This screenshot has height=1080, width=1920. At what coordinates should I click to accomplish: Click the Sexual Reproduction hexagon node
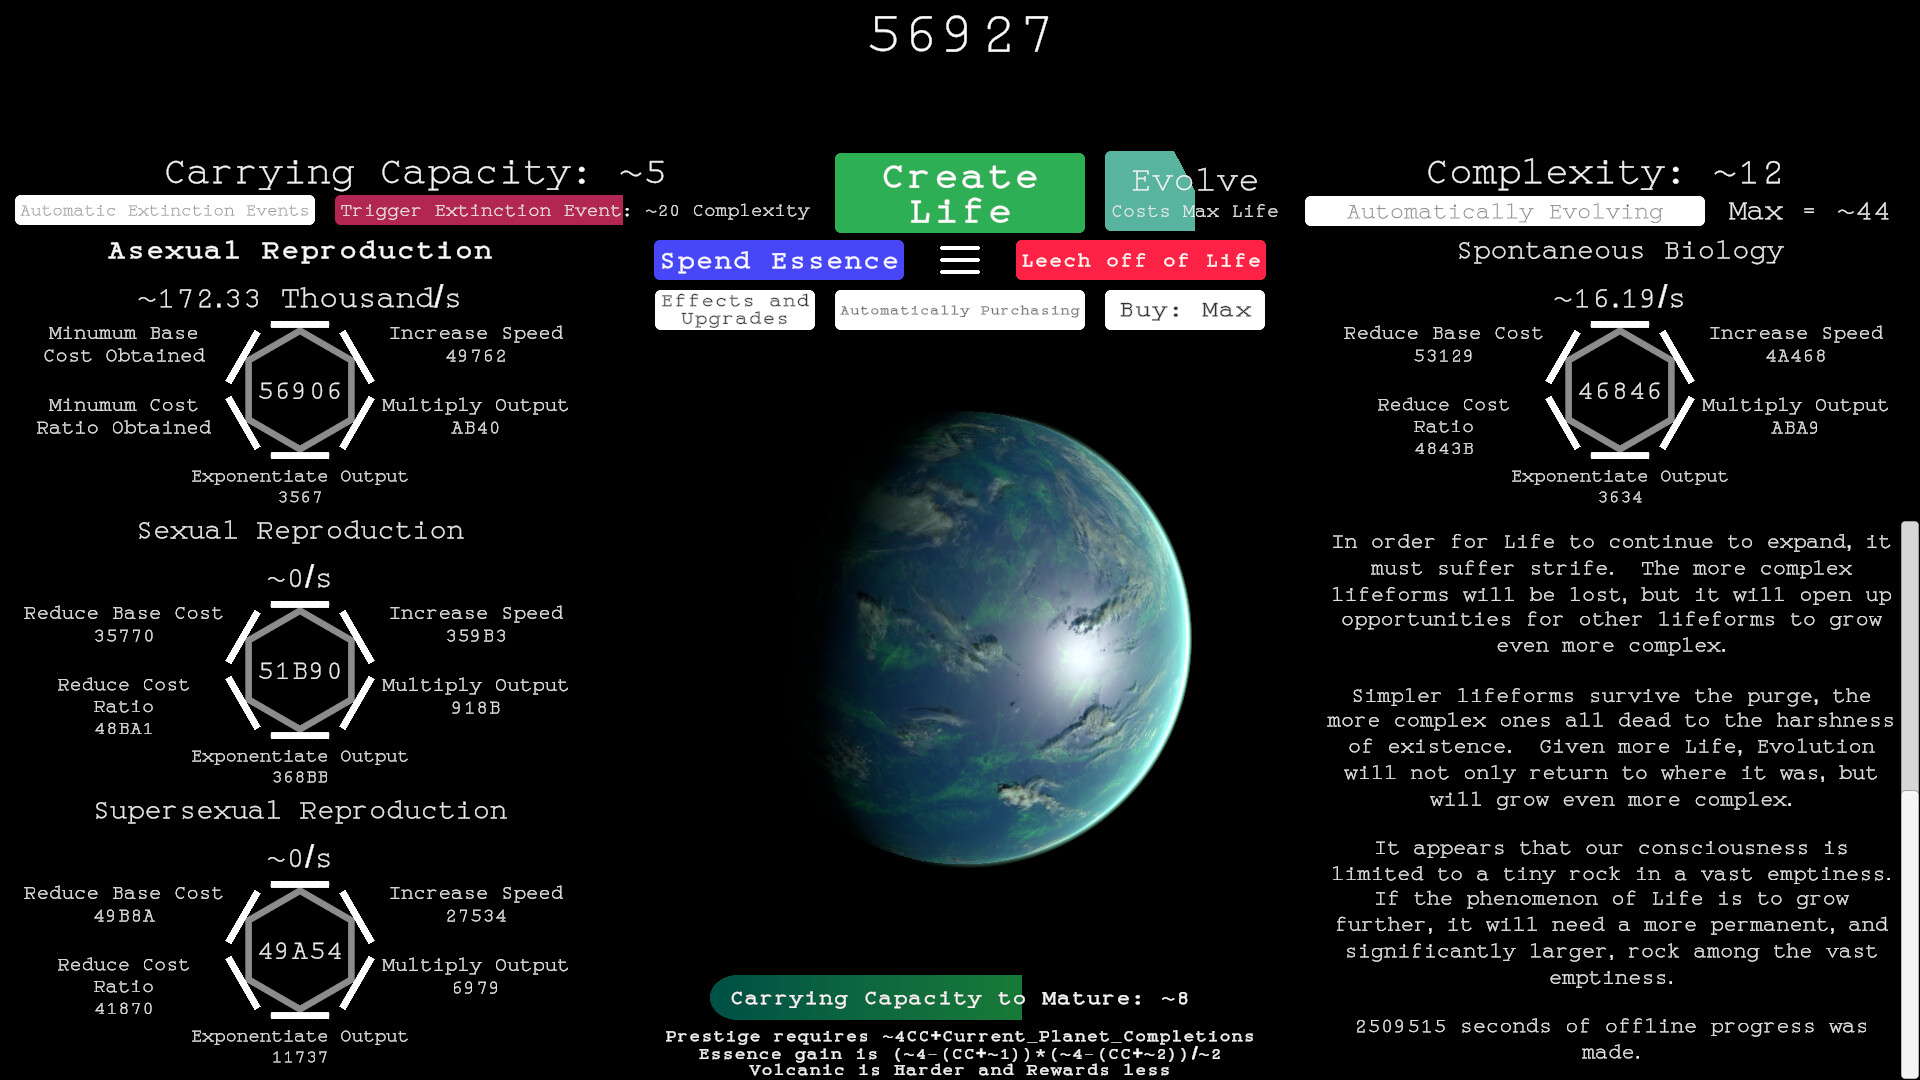[300, 671]
